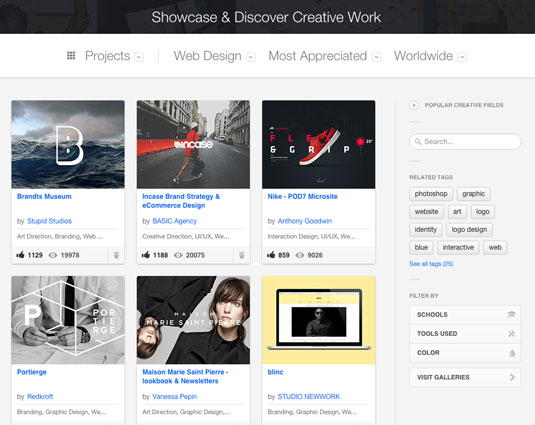Open the Most Appreciated sort dropdown
The width and height of the screenshot is (535, 425).
[x=377, y=57]
